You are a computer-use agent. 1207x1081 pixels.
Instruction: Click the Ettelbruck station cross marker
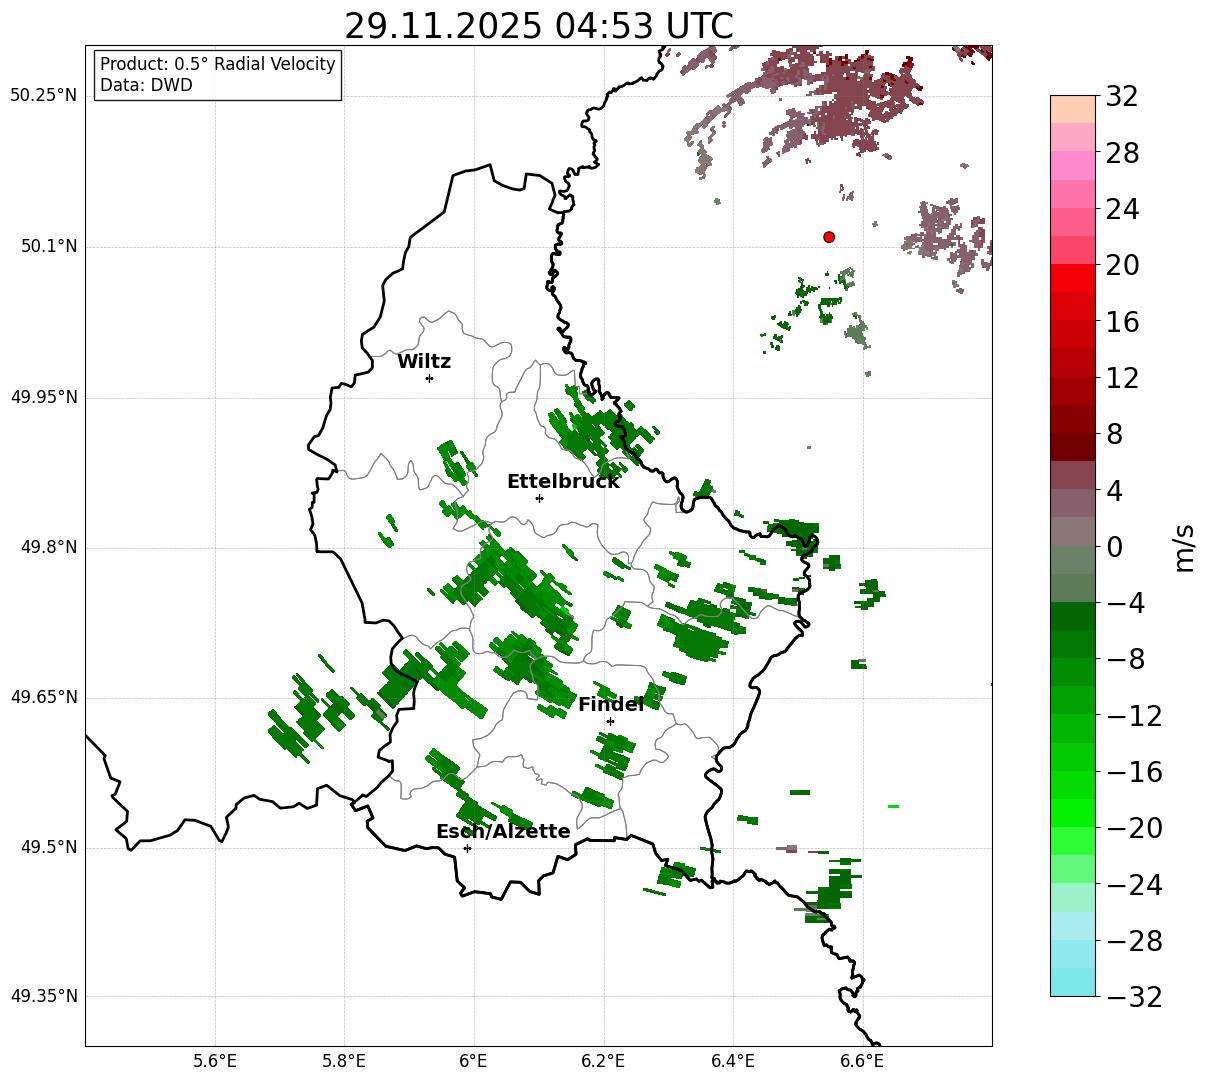tap(539, 498)
